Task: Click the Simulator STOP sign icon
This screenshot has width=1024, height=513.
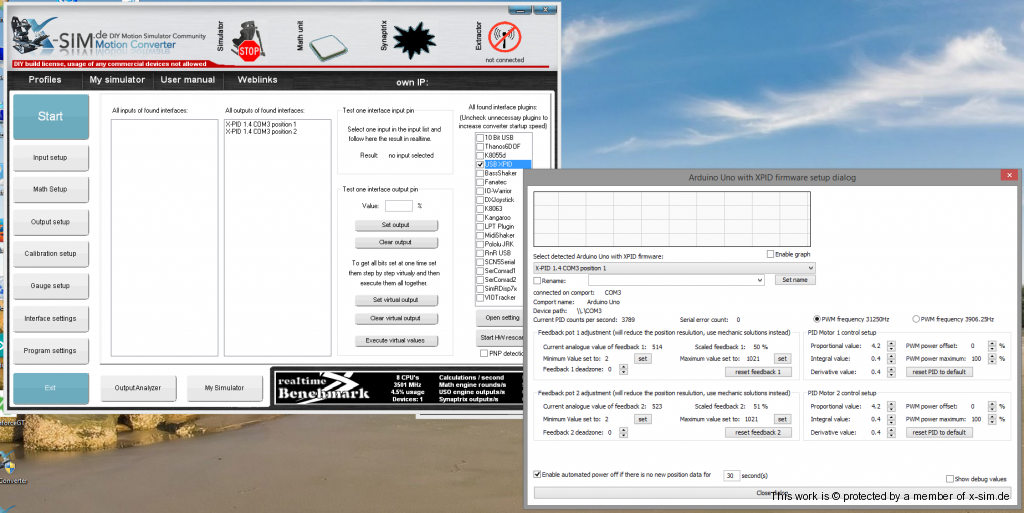Action: 248,42
